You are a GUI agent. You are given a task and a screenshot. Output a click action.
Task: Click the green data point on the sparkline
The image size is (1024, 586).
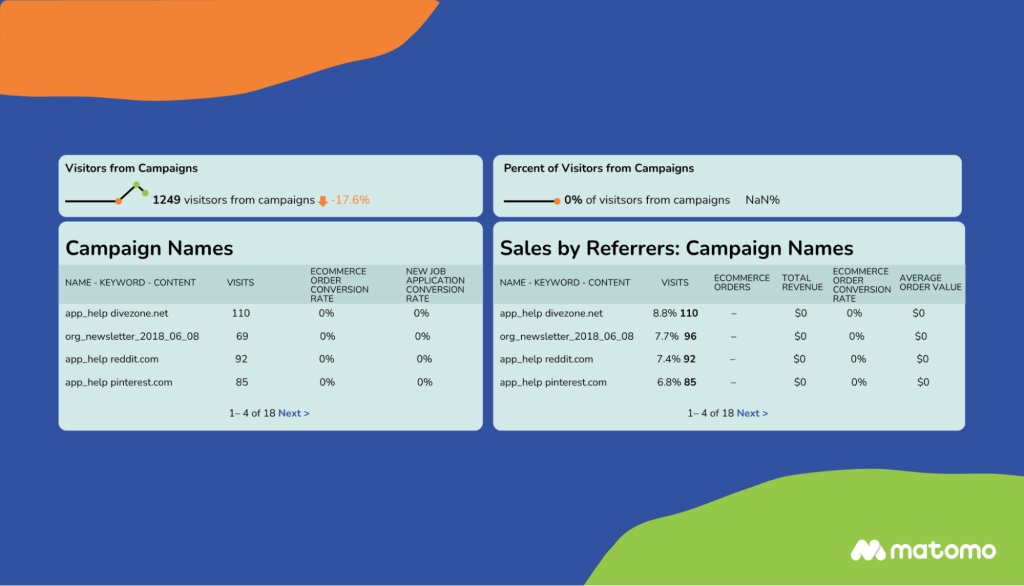click(x=146, y=193)
